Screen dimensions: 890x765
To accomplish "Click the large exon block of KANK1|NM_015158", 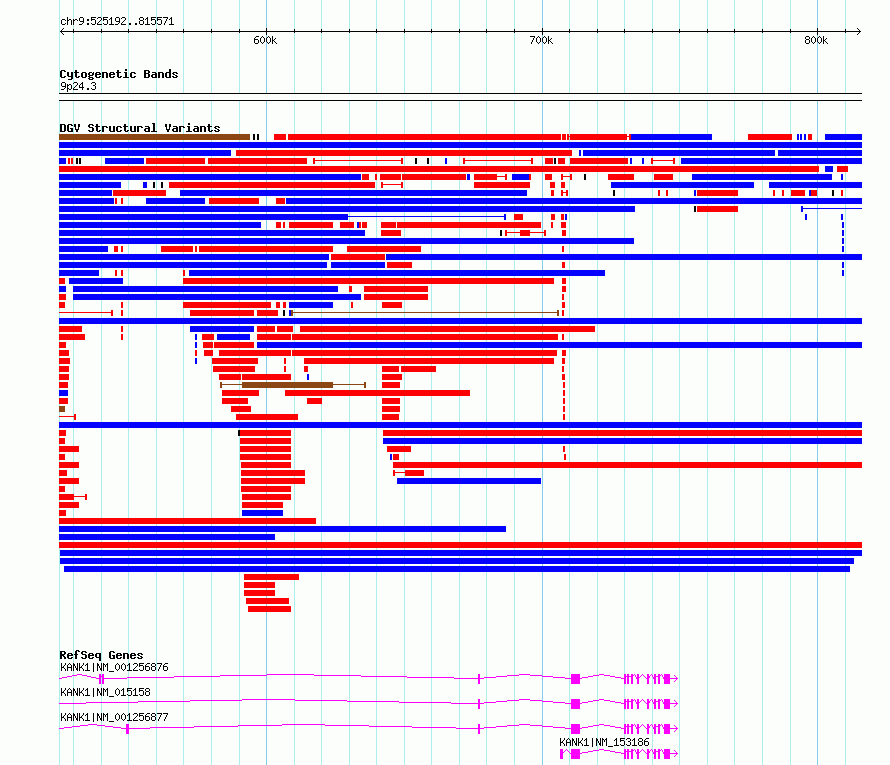I will click(x=576, y=704).
